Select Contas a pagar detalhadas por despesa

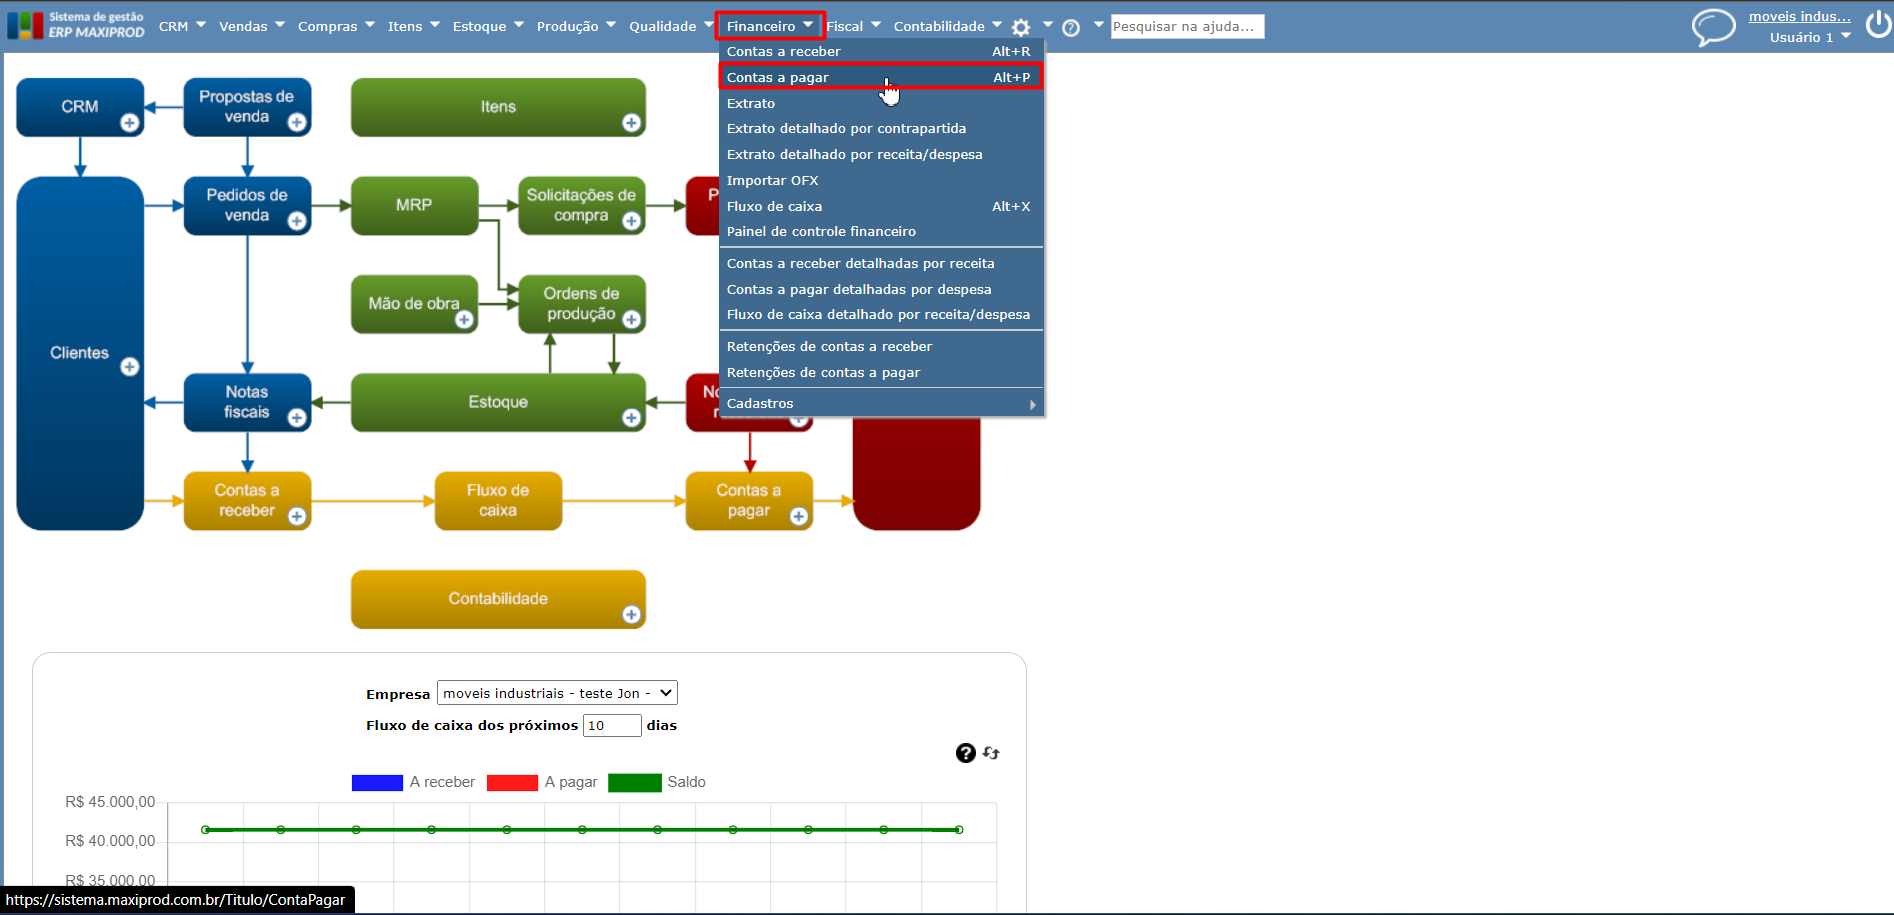[x=881, y=290]
